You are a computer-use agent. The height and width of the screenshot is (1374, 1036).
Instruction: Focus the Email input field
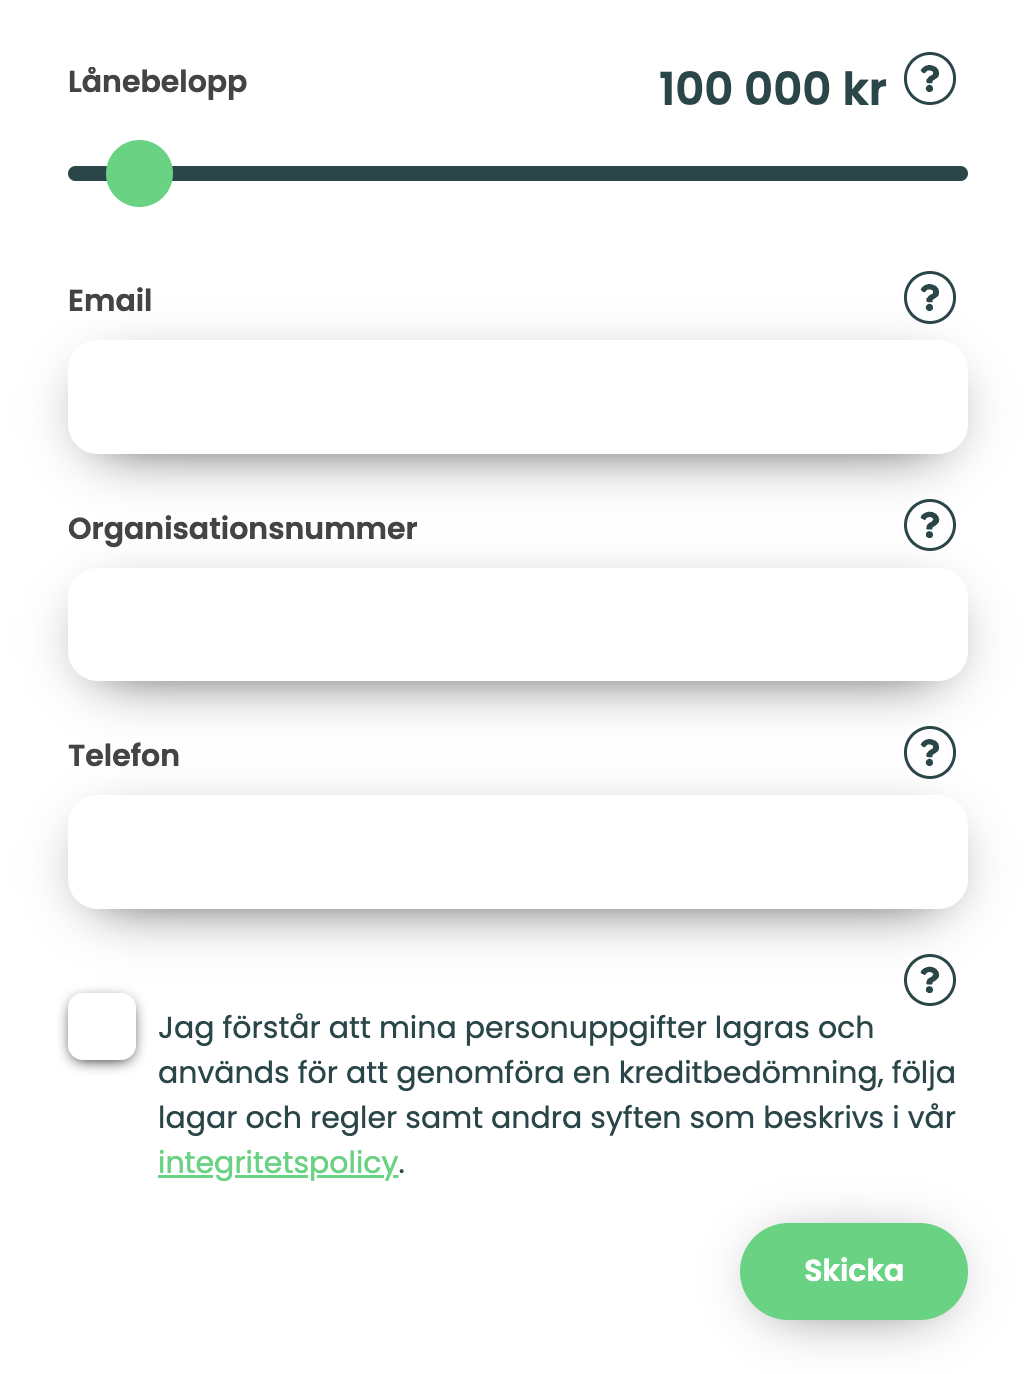pyautogui.click(x=518, y=397)
